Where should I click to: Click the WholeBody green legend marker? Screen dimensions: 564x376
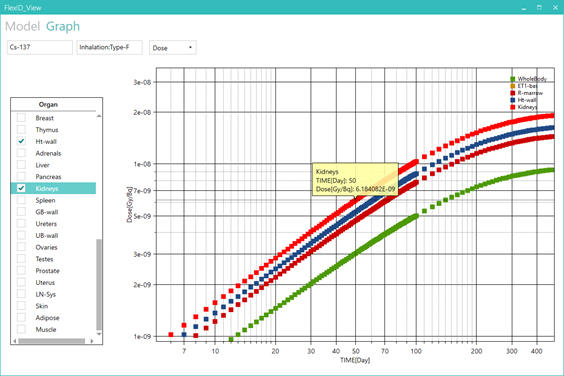click(513, 79)
